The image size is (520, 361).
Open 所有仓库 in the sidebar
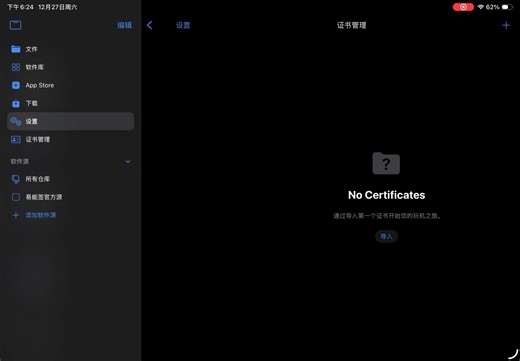(x=70, y=179)
